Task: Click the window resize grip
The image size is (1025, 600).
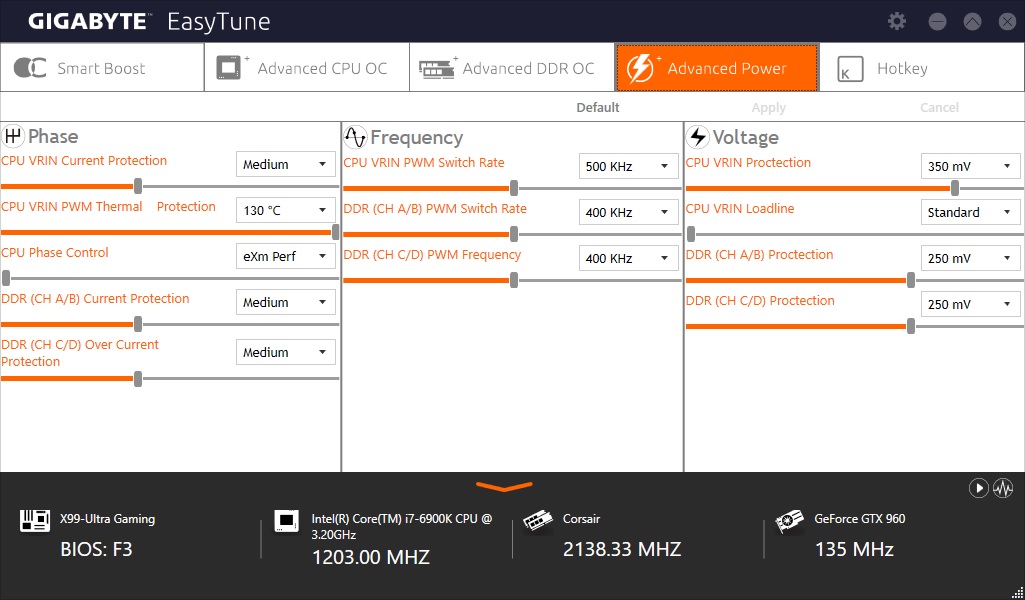Action: coord(1017,593)
